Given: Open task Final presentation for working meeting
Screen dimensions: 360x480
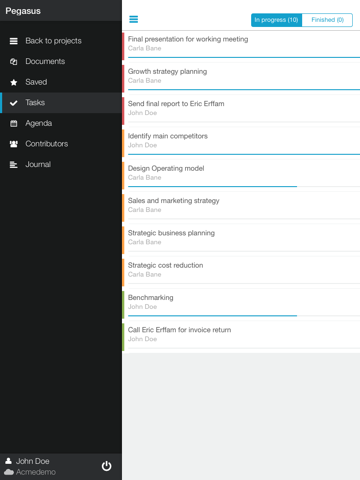Looking at the screenshot, I should tap(241, 46).
